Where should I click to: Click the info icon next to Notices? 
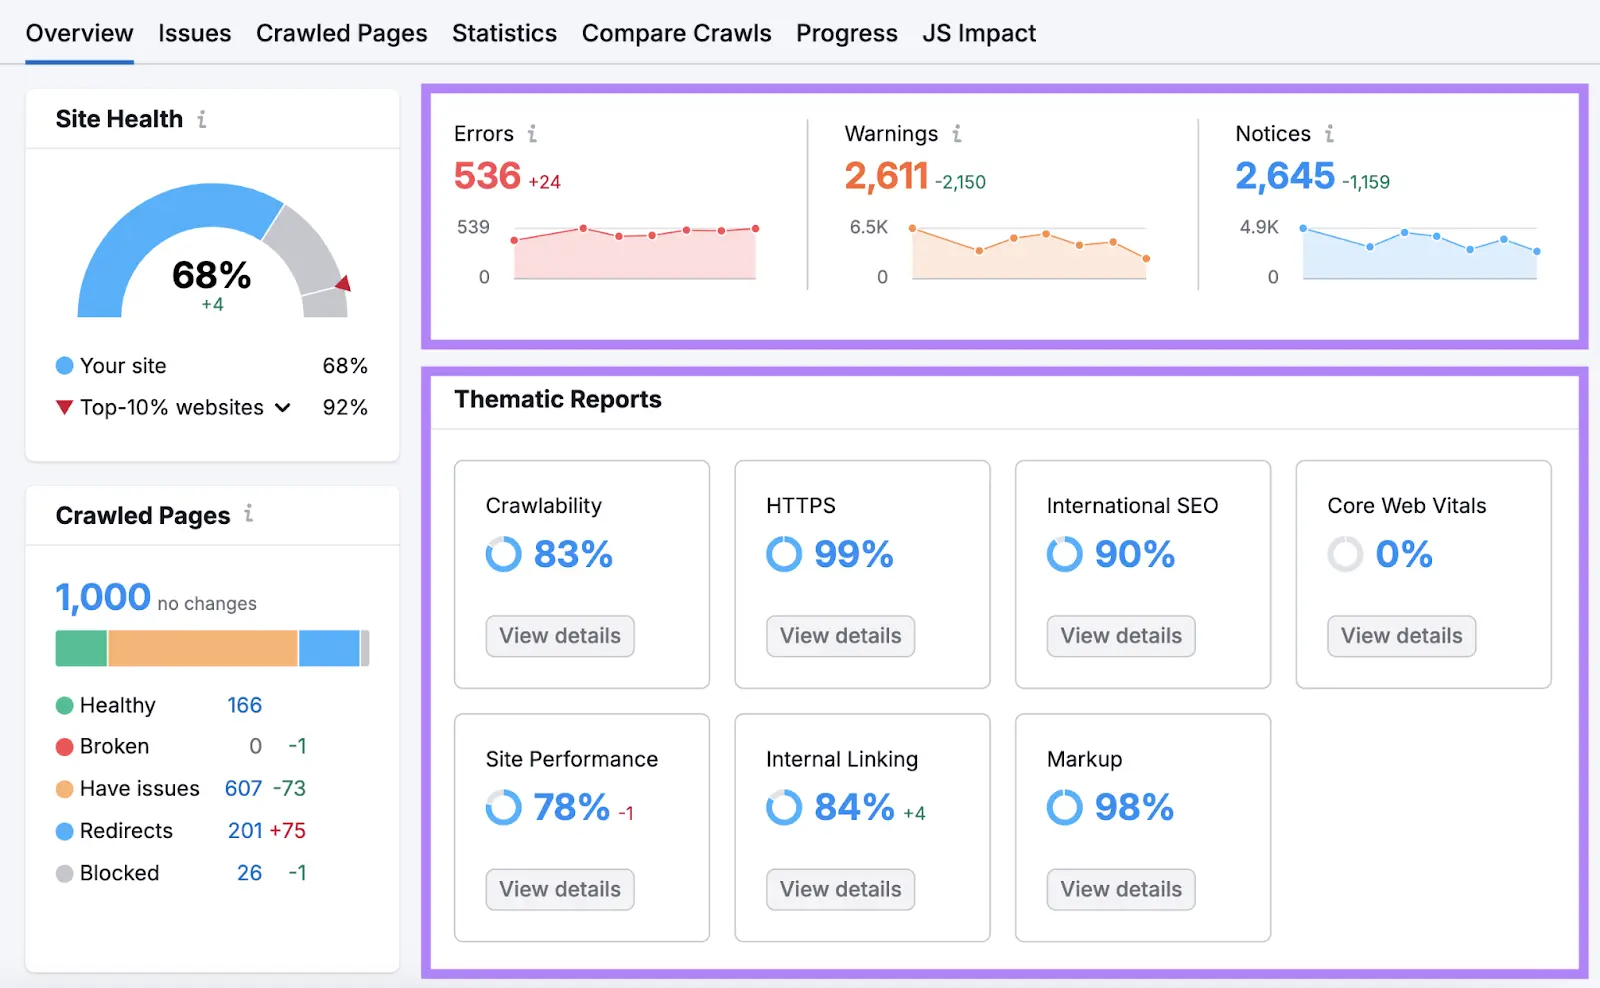coord(1330,133)
